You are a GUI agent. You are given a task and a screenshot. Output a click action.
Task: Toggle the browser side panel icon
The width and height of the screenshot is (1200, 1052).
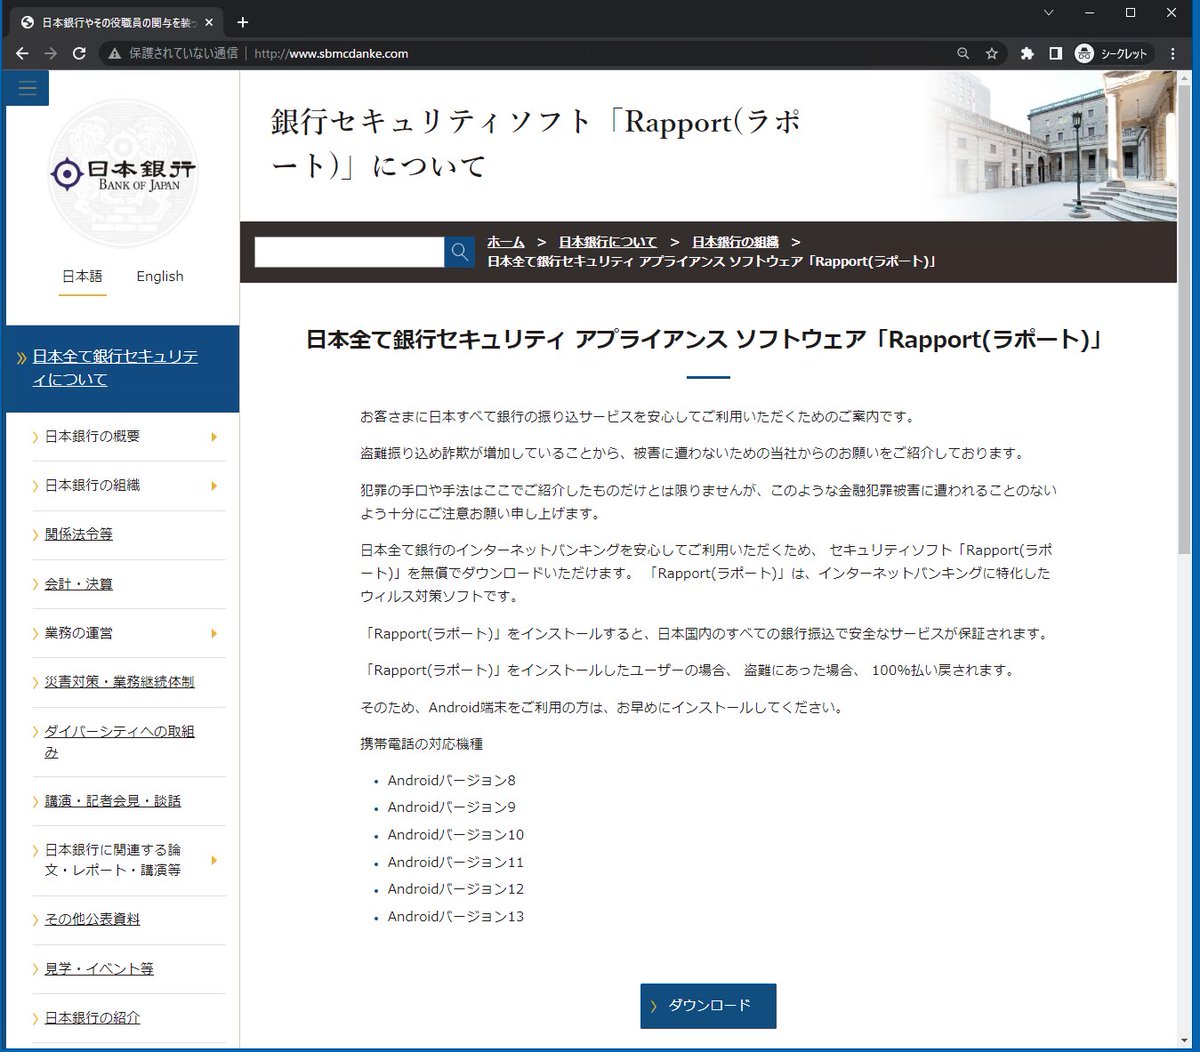point(1055,54)
